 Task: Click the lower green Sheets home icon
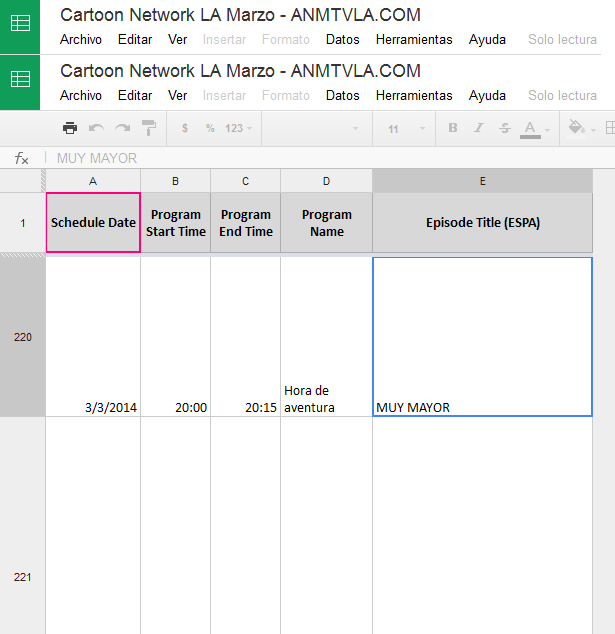point(20,82)
